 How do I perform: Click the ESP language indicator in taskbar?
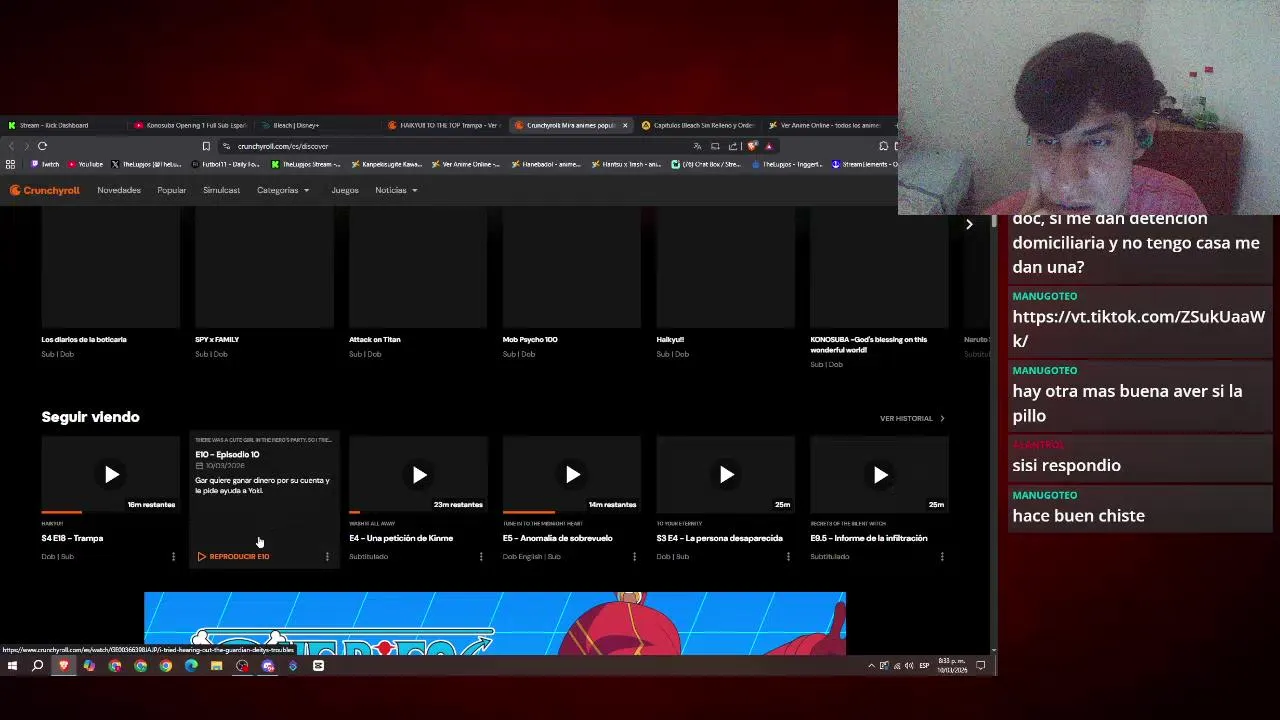[x=924, y=666]
